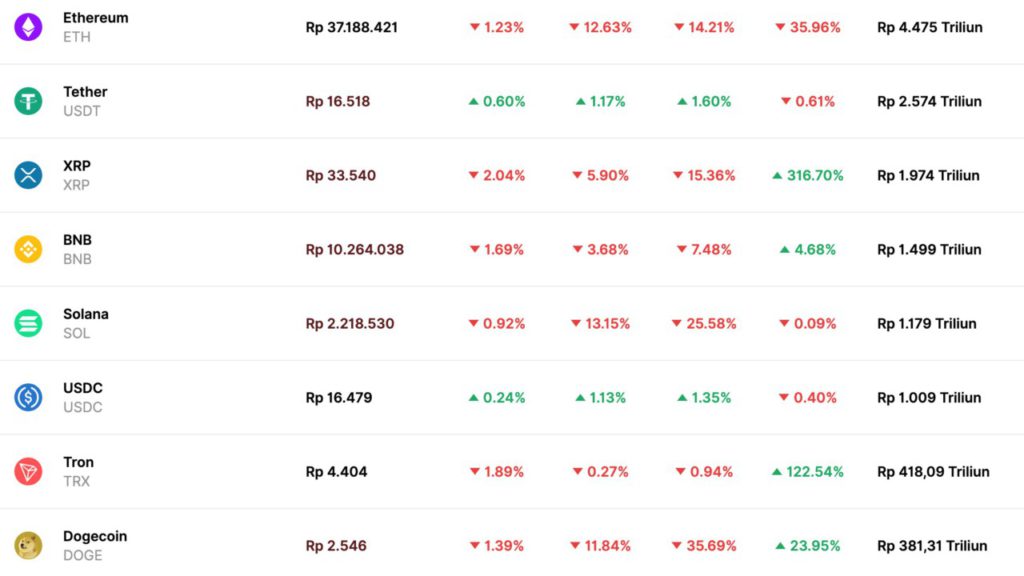Select the Solana SOL name
The width and height of the screenshot is (1024, 576).
click(x=86, y=323)
